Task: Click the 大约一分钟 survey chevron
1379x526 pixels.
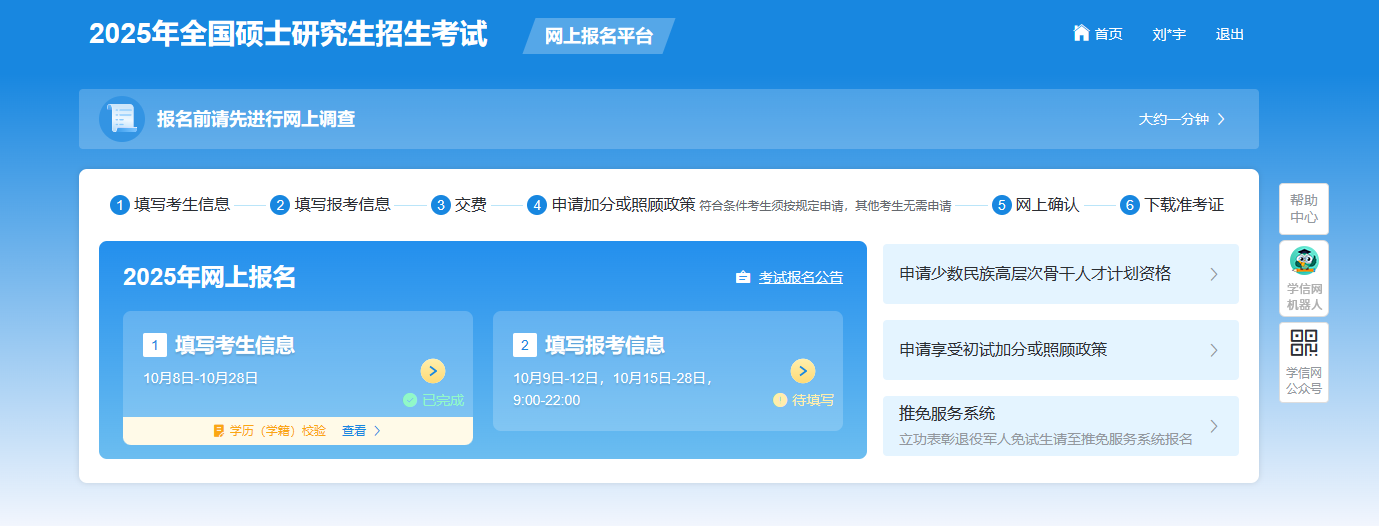Action: point(1221,119)
